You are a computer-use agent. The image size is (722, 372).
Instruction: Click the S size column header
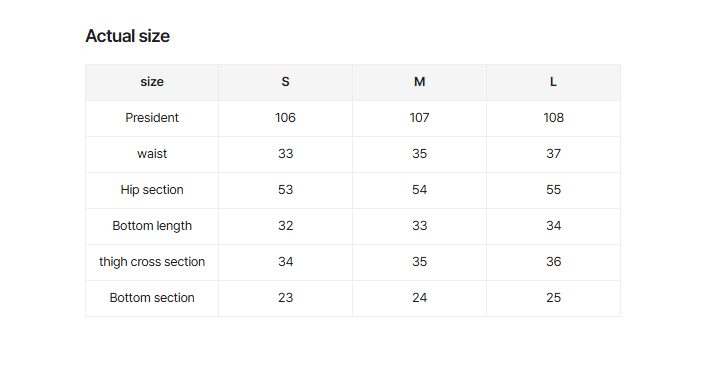[x=285, y=82]
